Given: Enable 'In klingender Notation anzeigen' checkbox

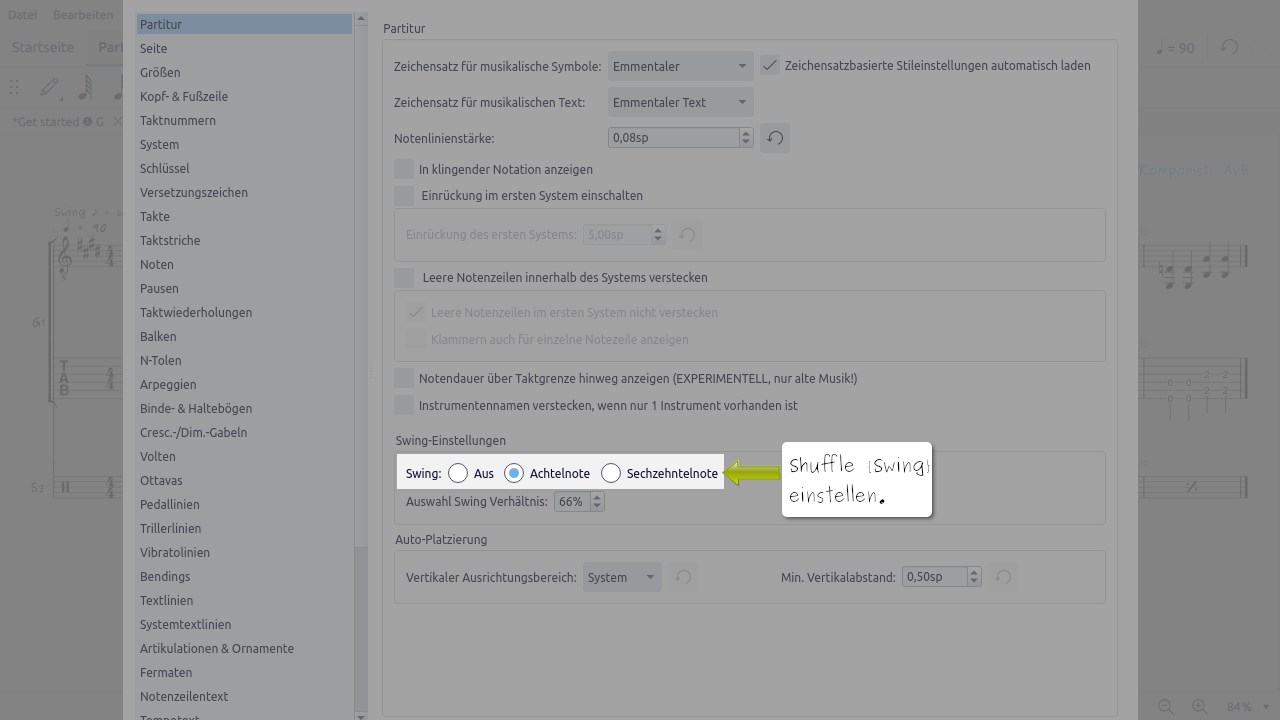Looking at the screenshot, I should pyautogui.click(x=404, y=169).
